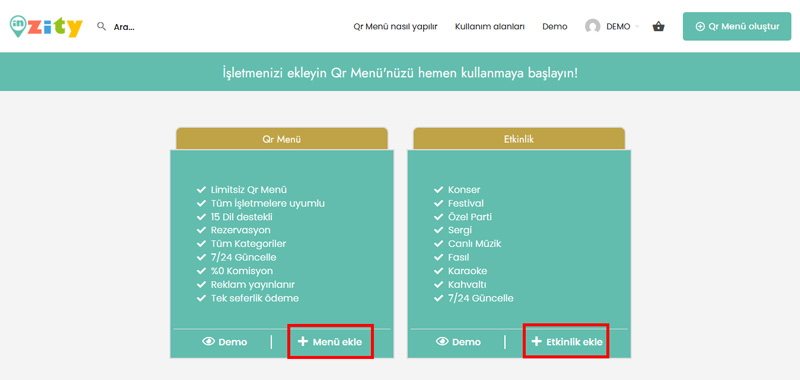
Task: Click 'Canlı Müzik' text
Action: pos(474,244)
